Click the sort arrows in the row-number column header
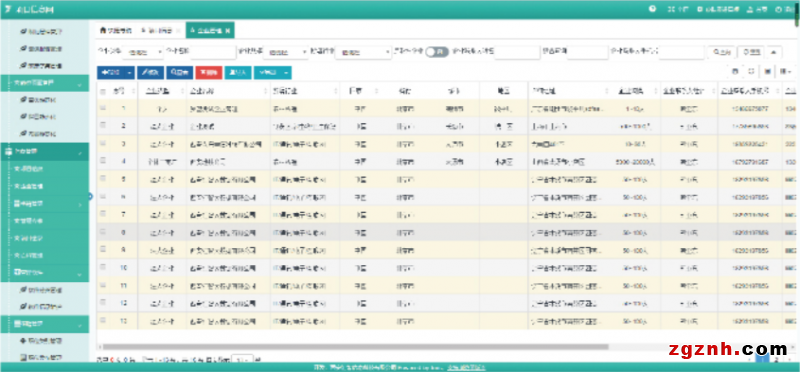Viewport: 800px width, 372px height. point(134,91)
